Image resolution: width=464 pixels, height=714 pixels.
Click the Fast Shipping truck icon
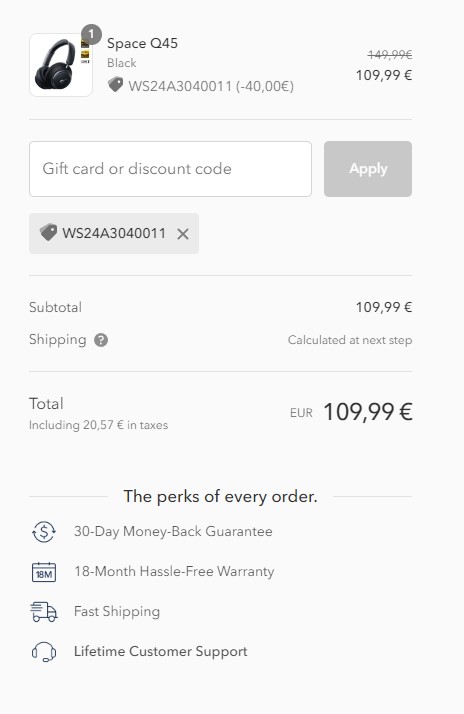click(44, 612)
